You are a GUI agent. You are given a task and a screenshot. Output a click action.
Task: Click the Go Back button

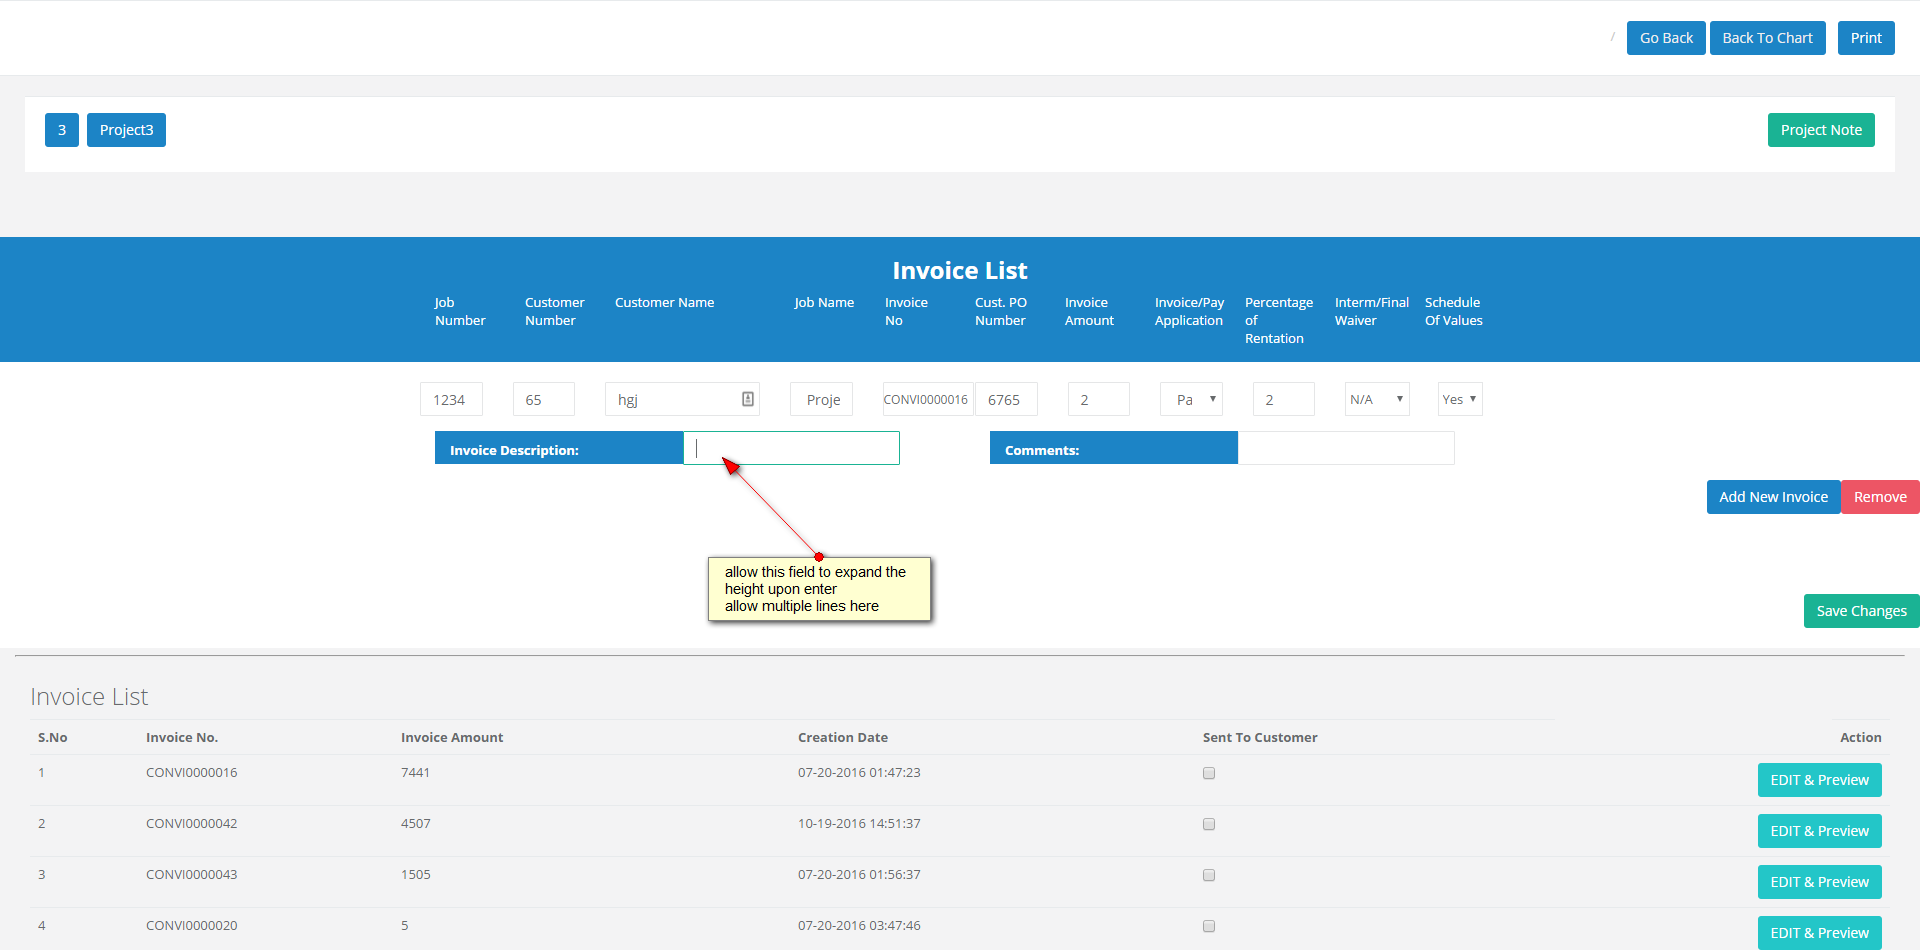coord(1666,38)
